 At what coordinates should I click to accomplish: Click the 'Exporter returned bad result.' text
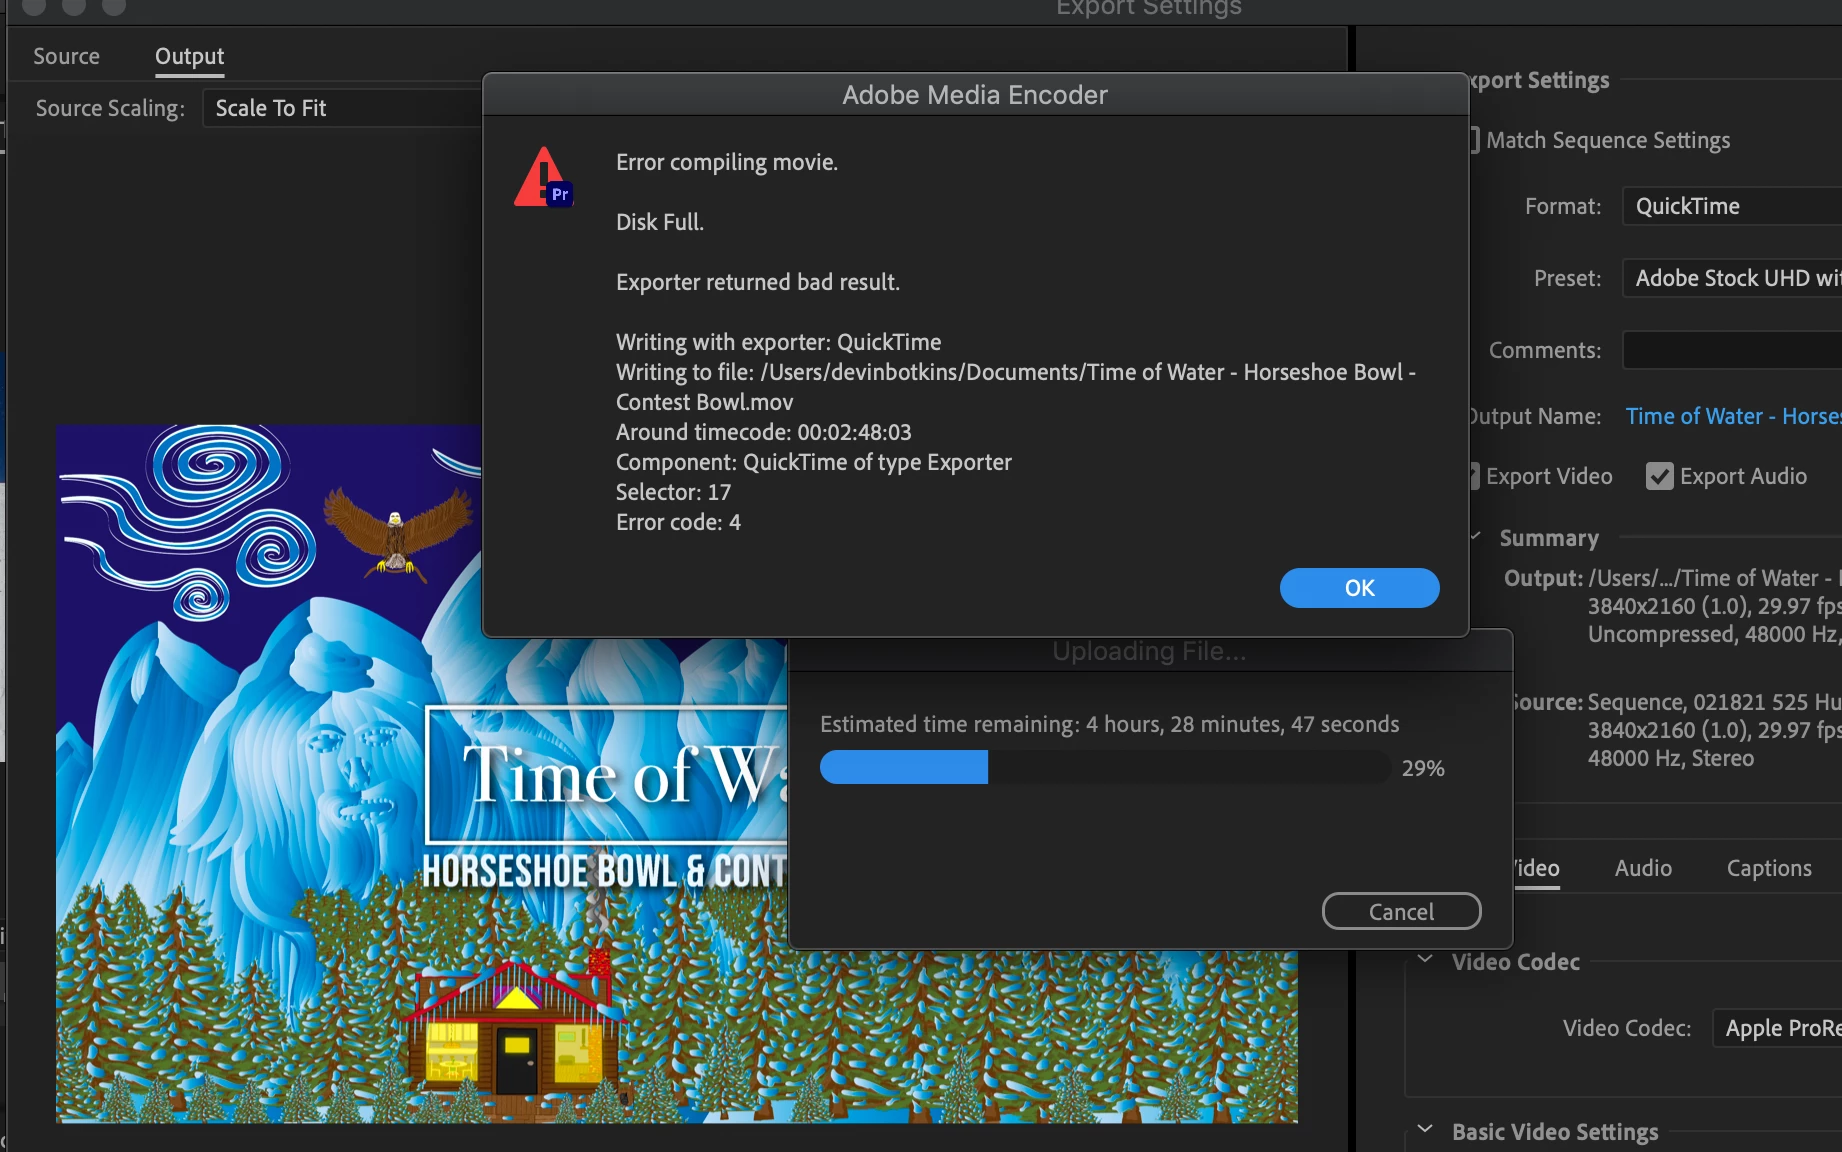point(758,282)
